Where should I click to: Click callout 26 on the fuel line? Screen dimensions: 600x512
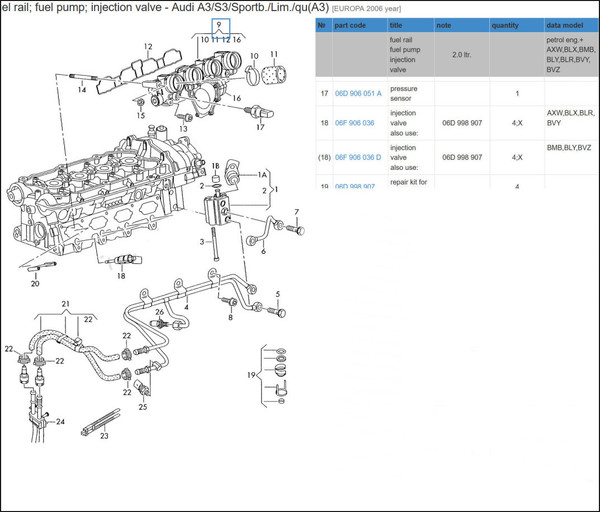pyautogui.click(x=159, y=313)
